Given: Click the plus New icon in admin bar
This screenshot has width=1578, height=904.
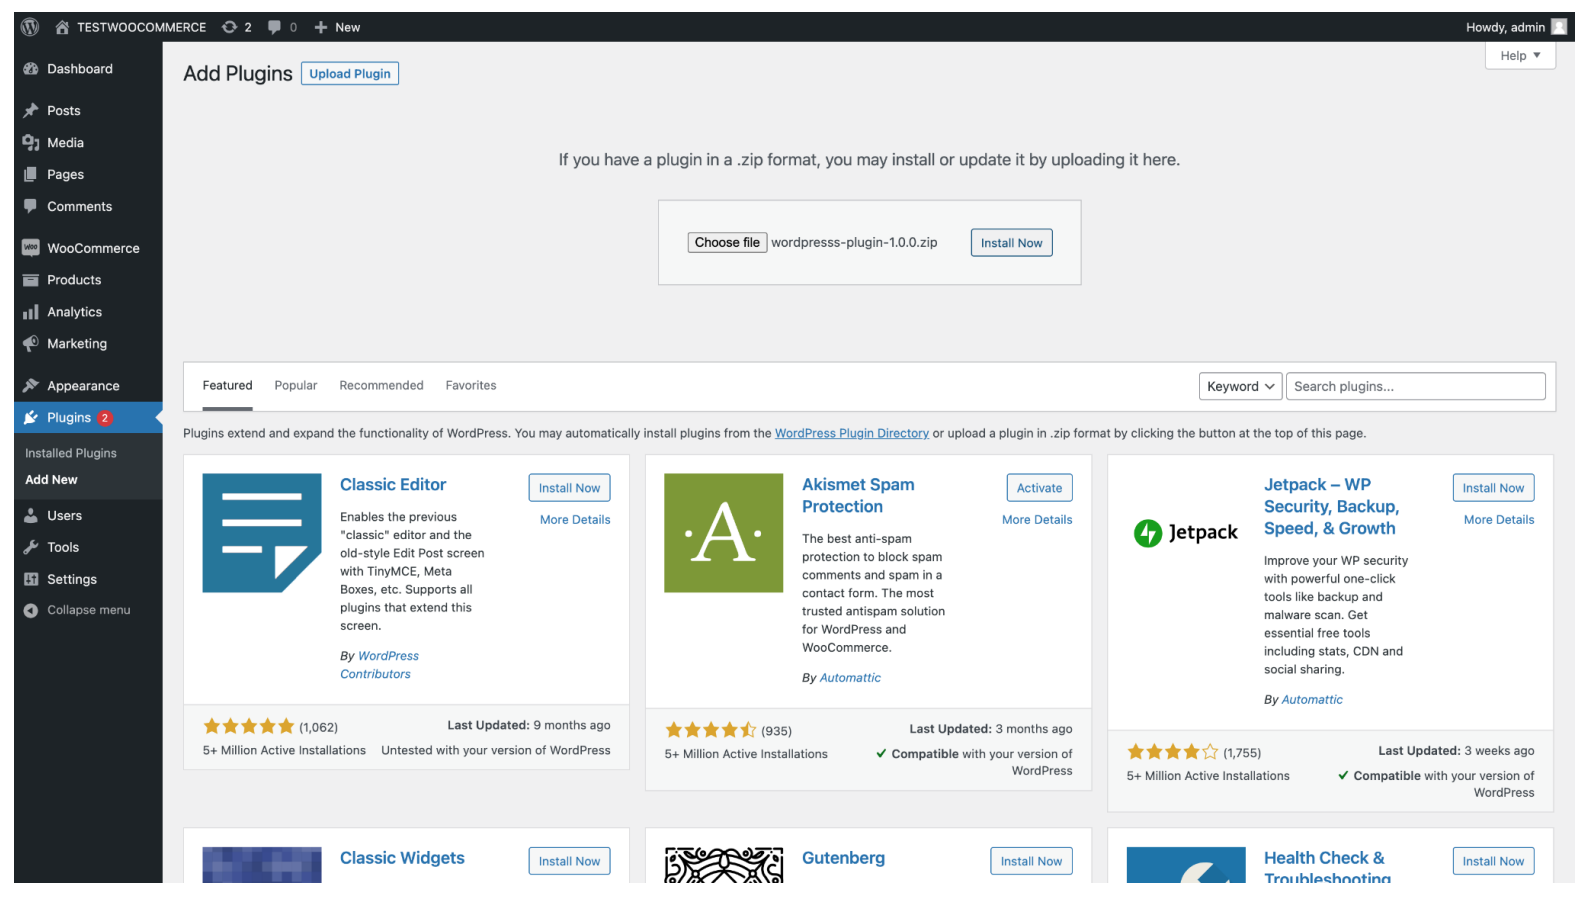Looking at the screenshot, I should click(x=321, y=27).
